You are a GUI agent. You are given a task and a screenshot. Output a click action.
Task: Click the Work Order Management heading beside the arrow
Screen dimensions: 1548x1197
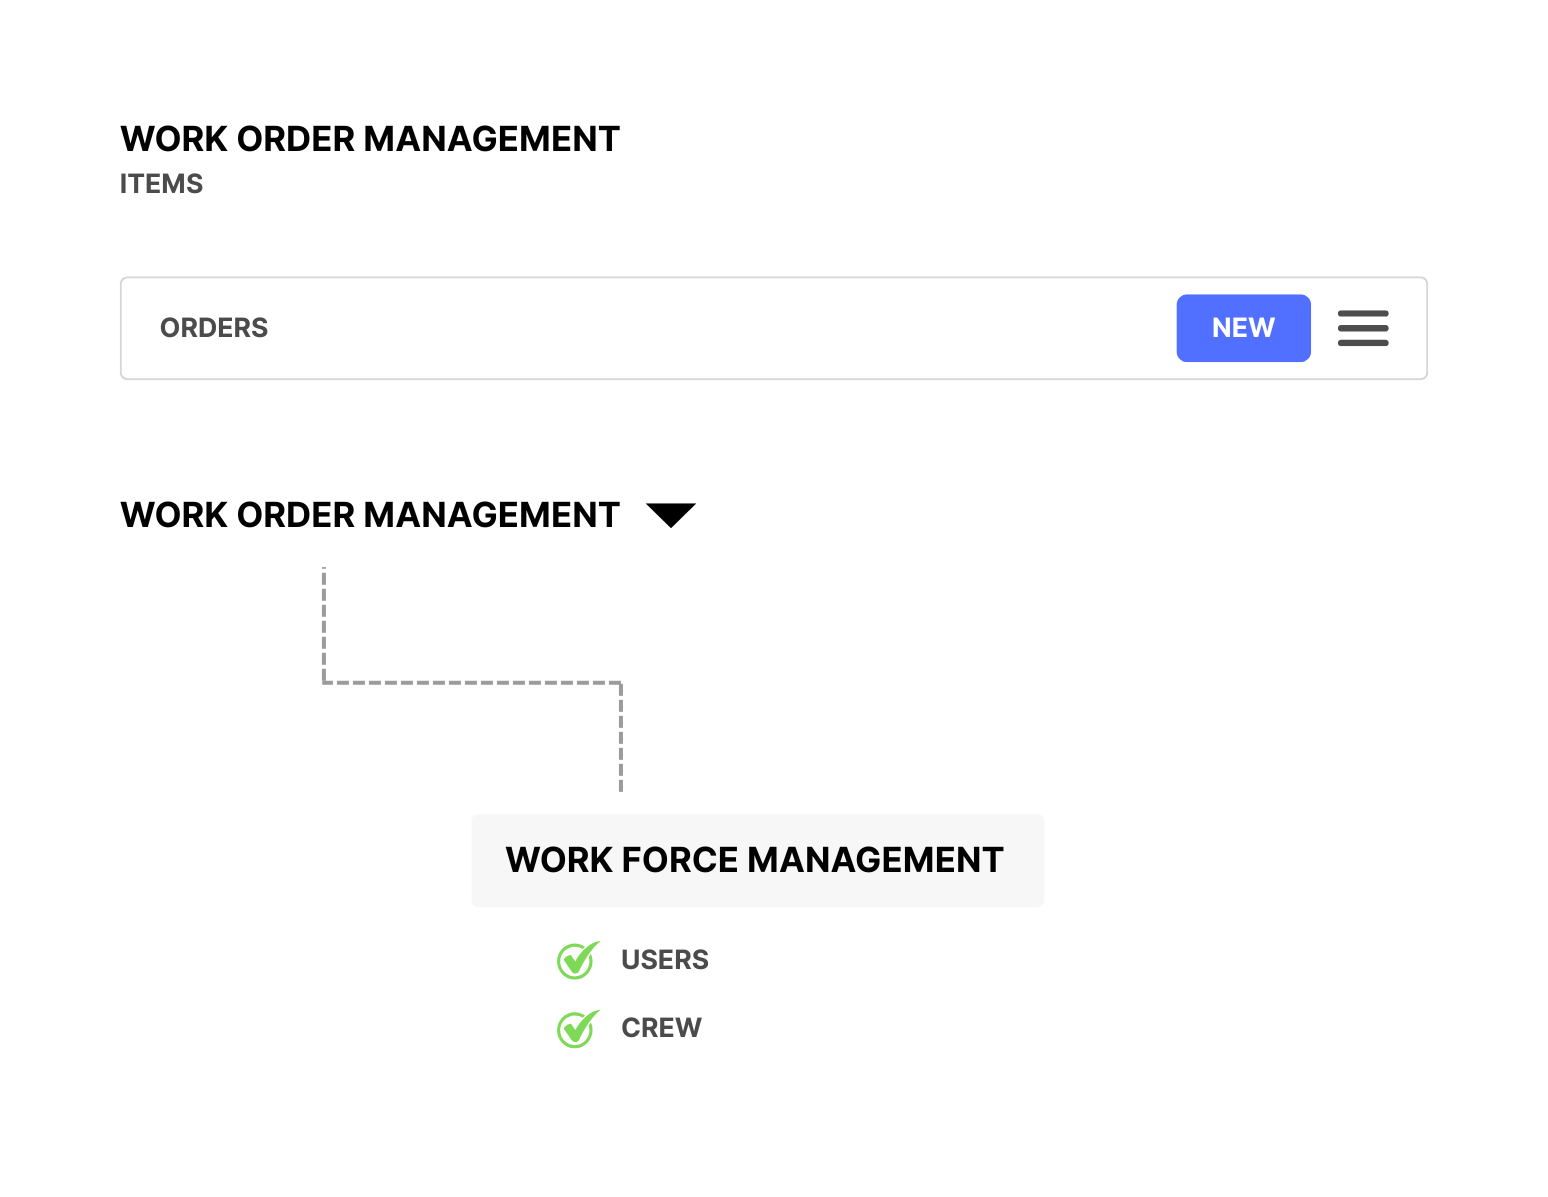pos(370,515)
